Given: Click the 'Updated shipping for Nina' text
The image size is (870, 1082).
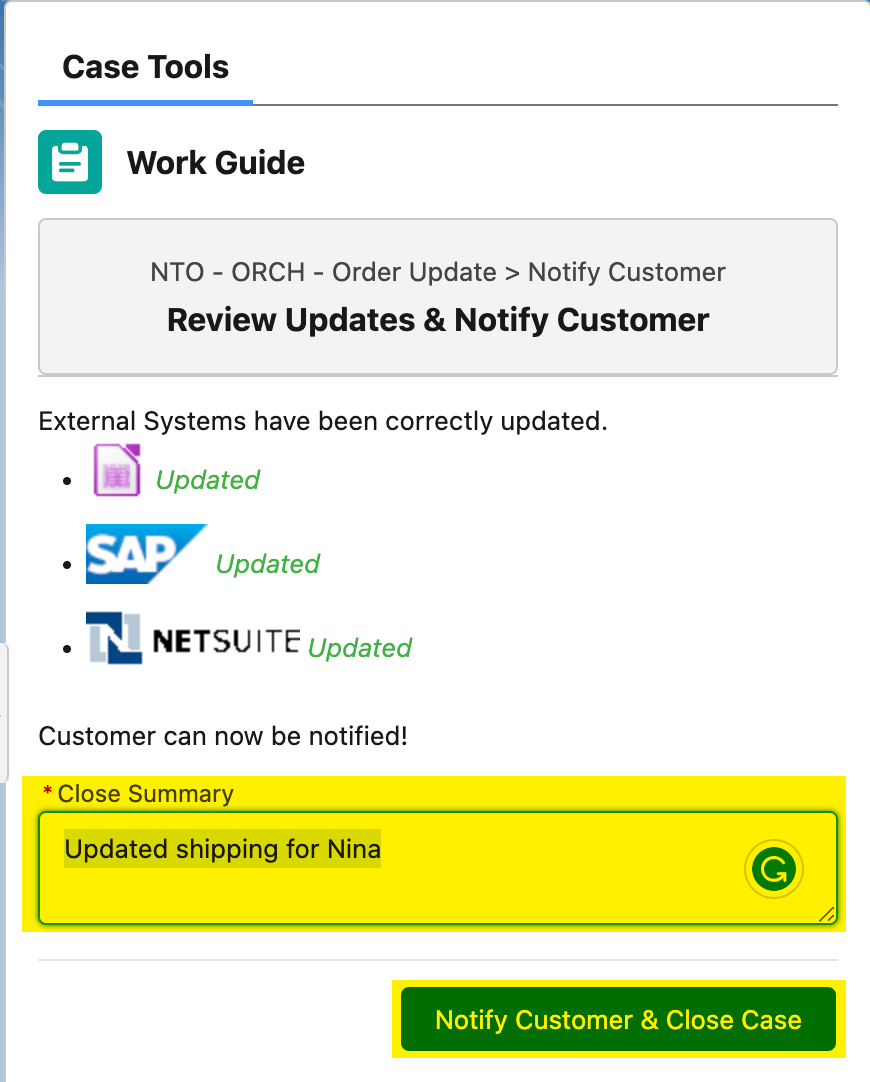Looking at the screenshot, I should tap(222, 849).
